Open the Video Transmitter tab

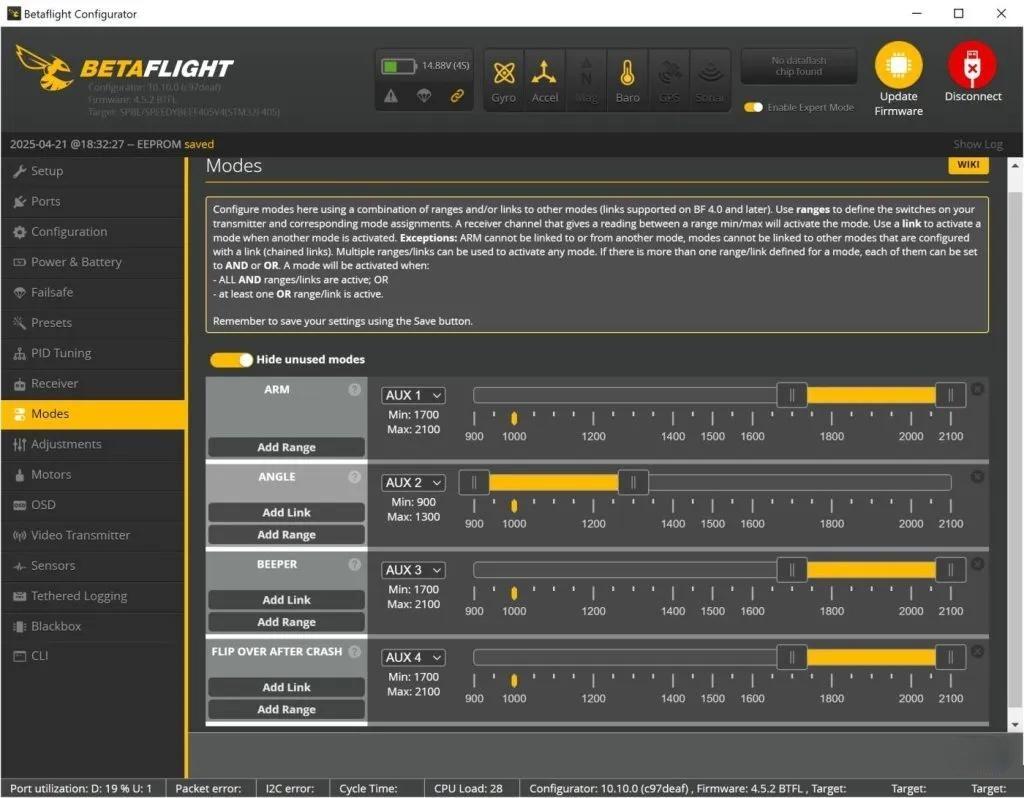(93, 535)
